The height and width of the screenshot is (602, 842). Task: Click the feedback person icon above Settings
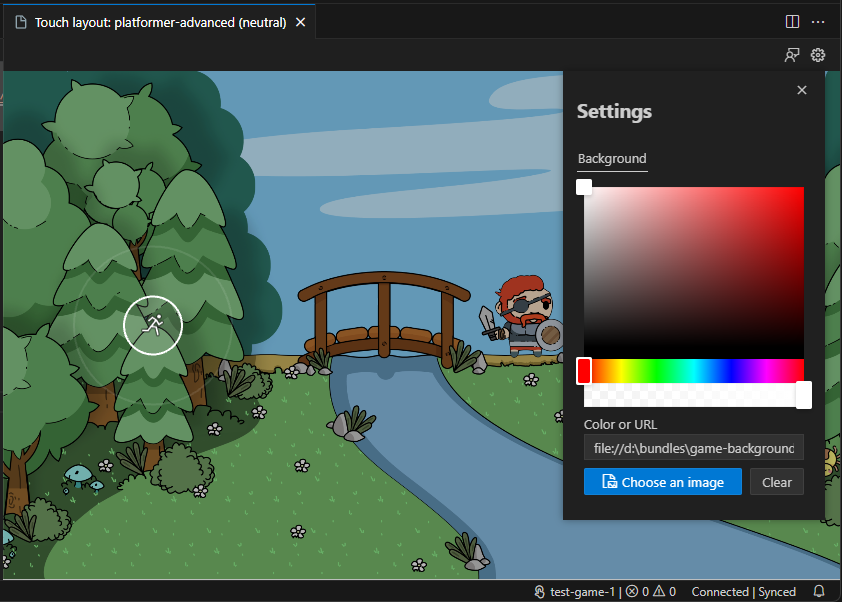pyautogui.click(x=792, y=55)
